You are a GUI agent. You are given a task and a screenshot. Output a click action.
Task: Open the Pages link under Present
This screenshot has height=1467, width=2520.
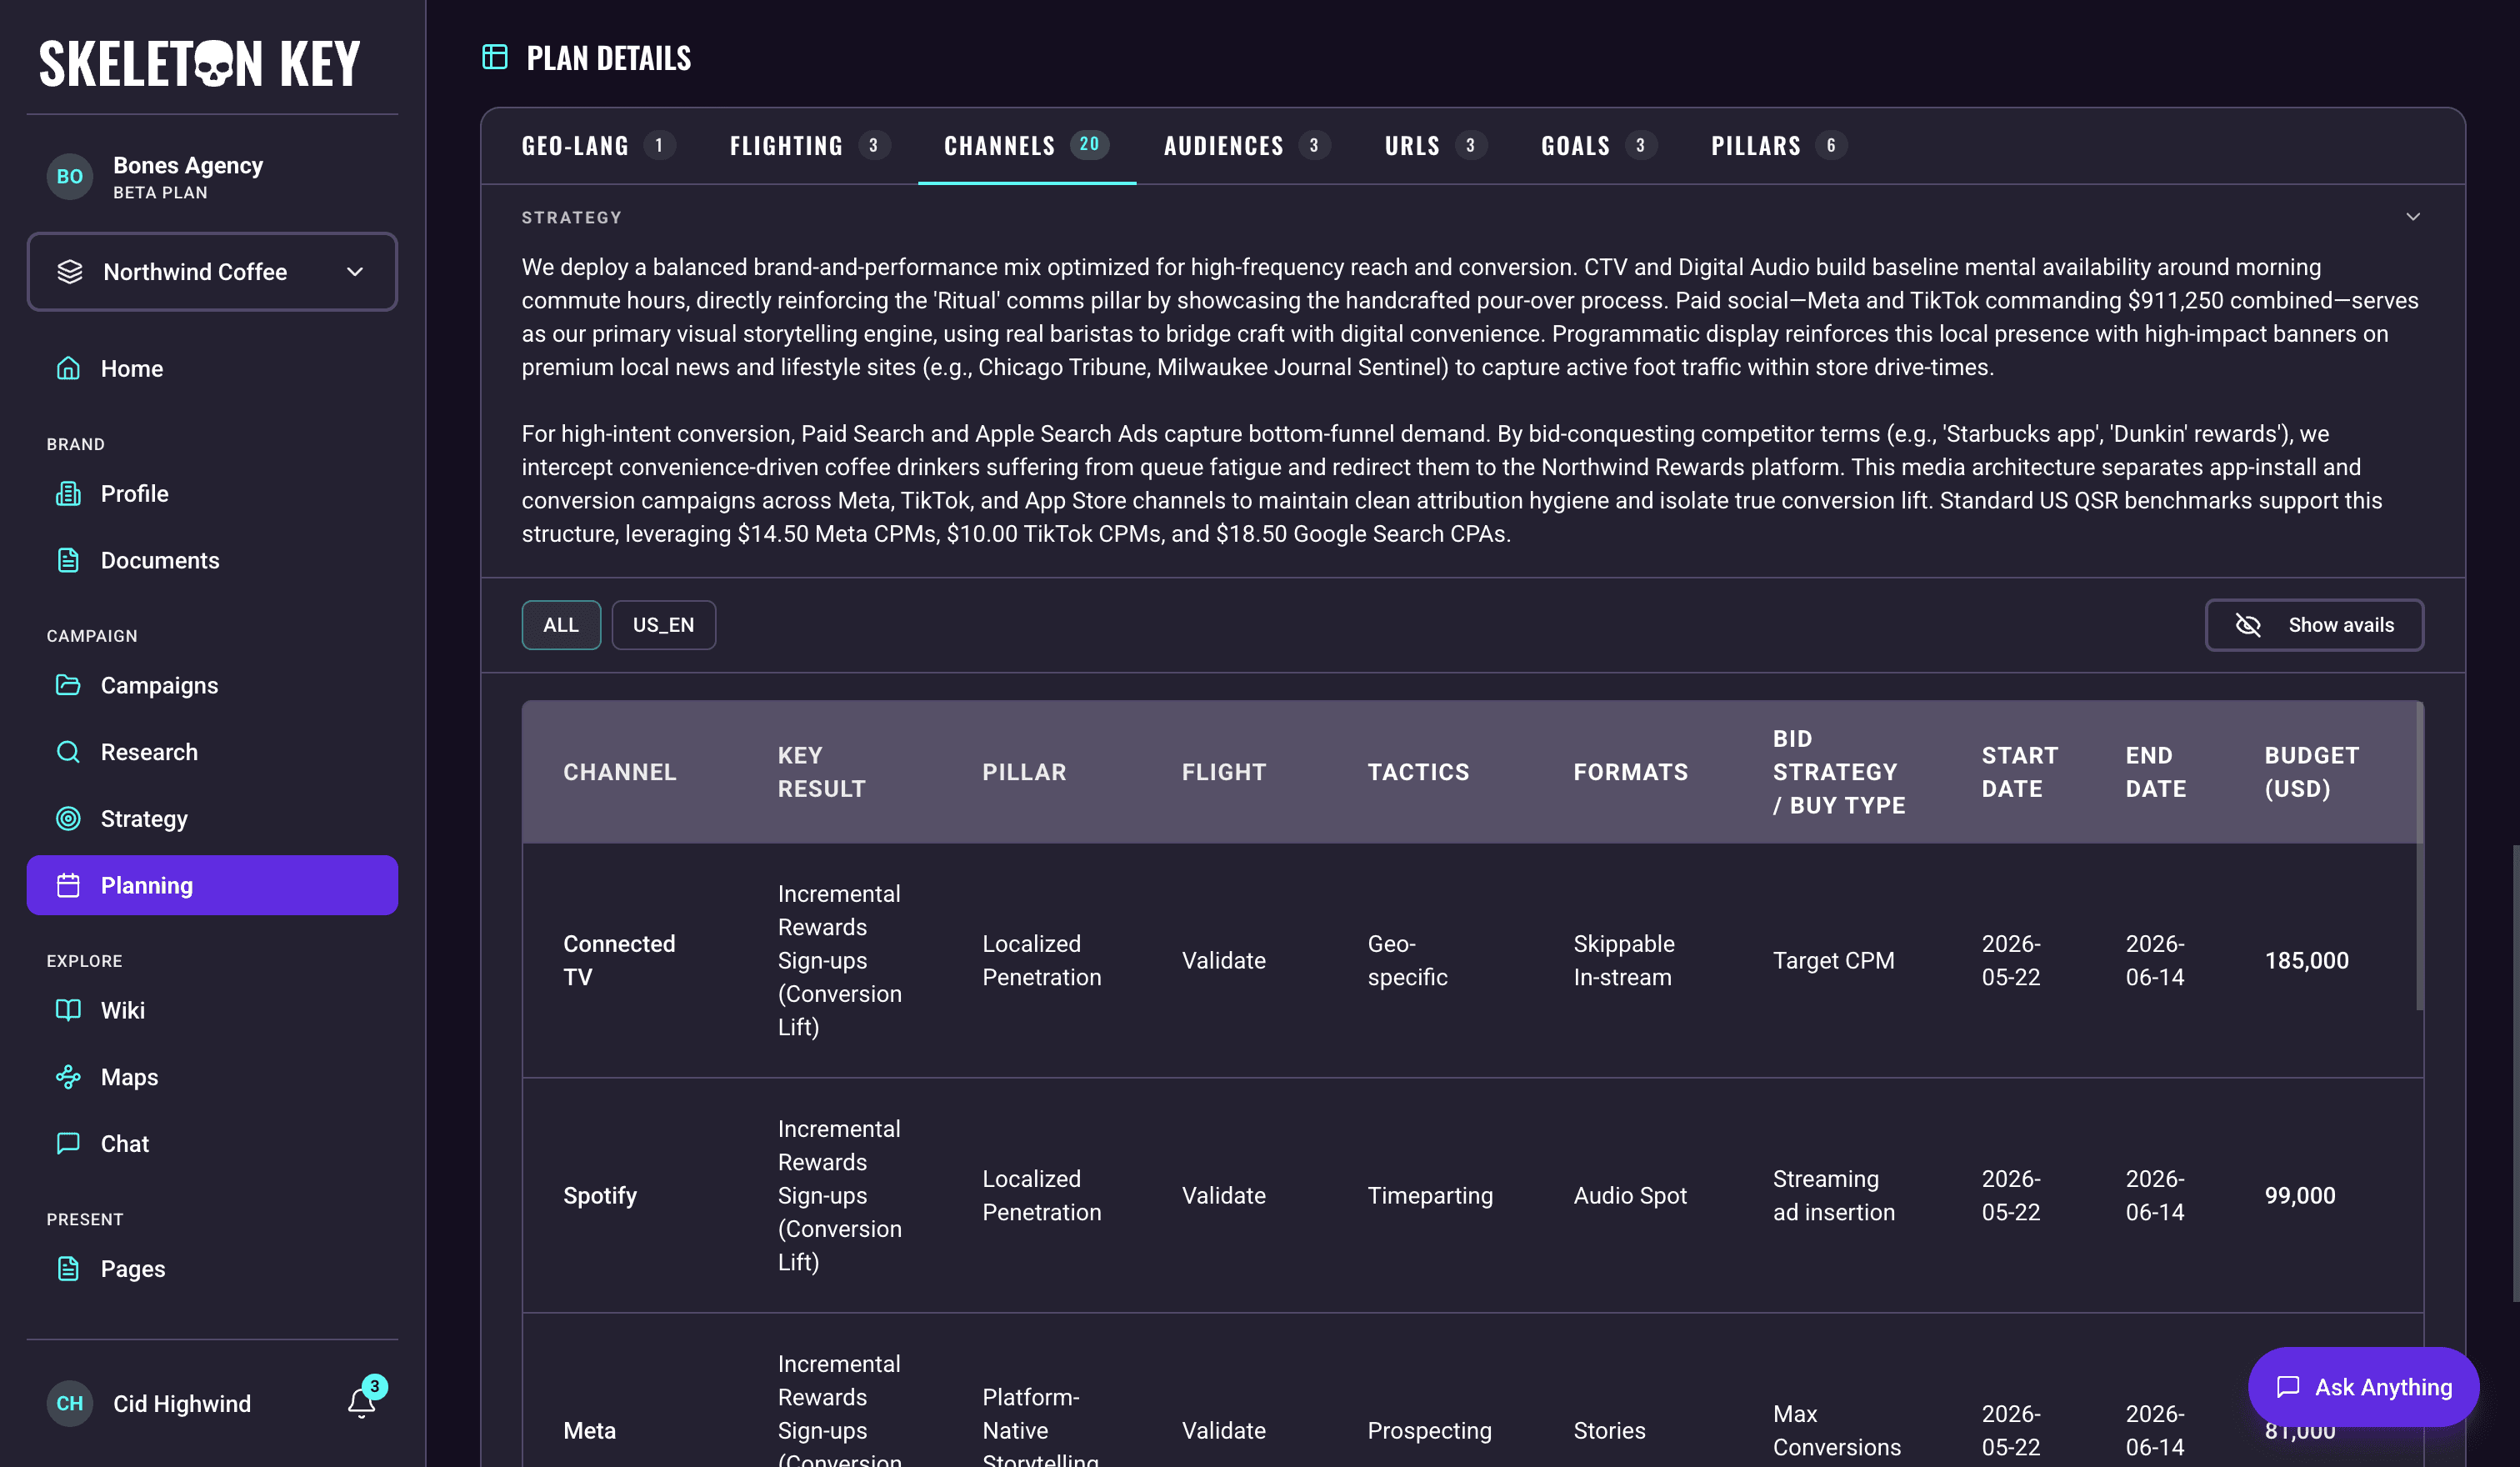click(x=212, y=1269)
